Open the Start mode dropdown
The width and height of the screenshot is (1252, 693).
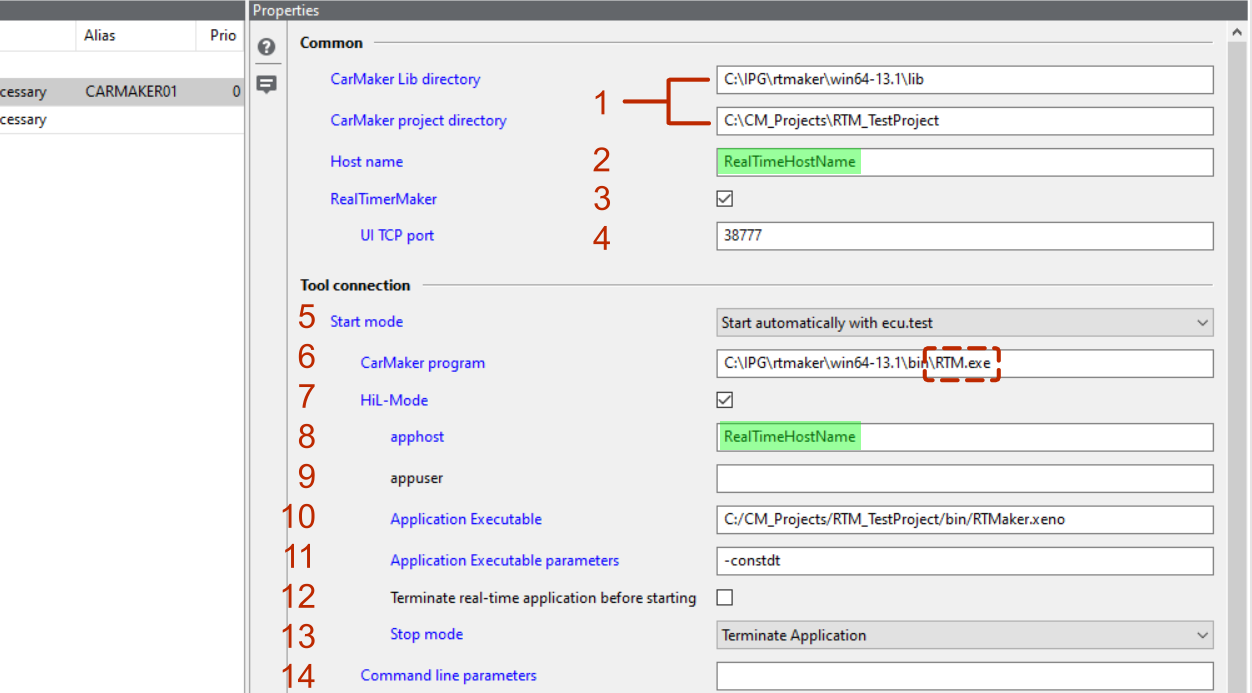965,322
